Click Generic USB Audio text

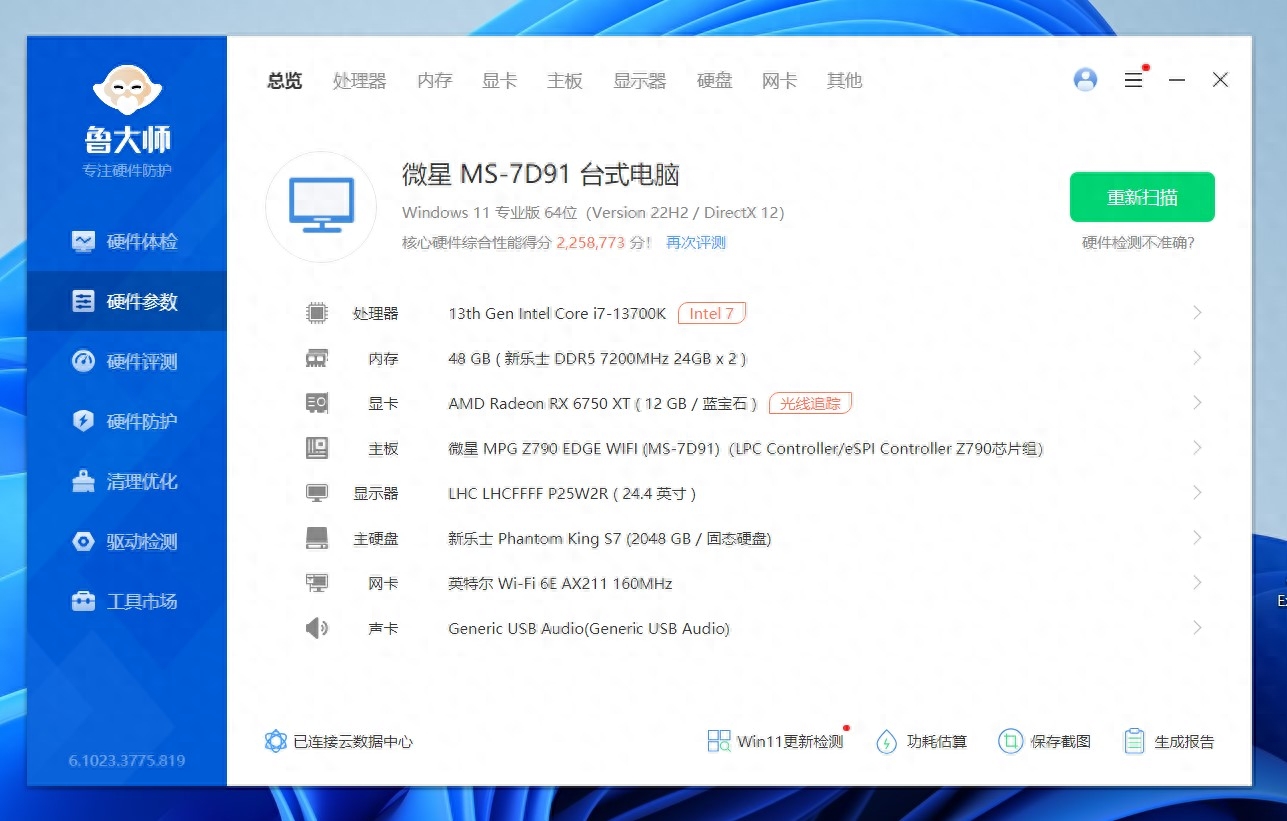coord(589,628)
